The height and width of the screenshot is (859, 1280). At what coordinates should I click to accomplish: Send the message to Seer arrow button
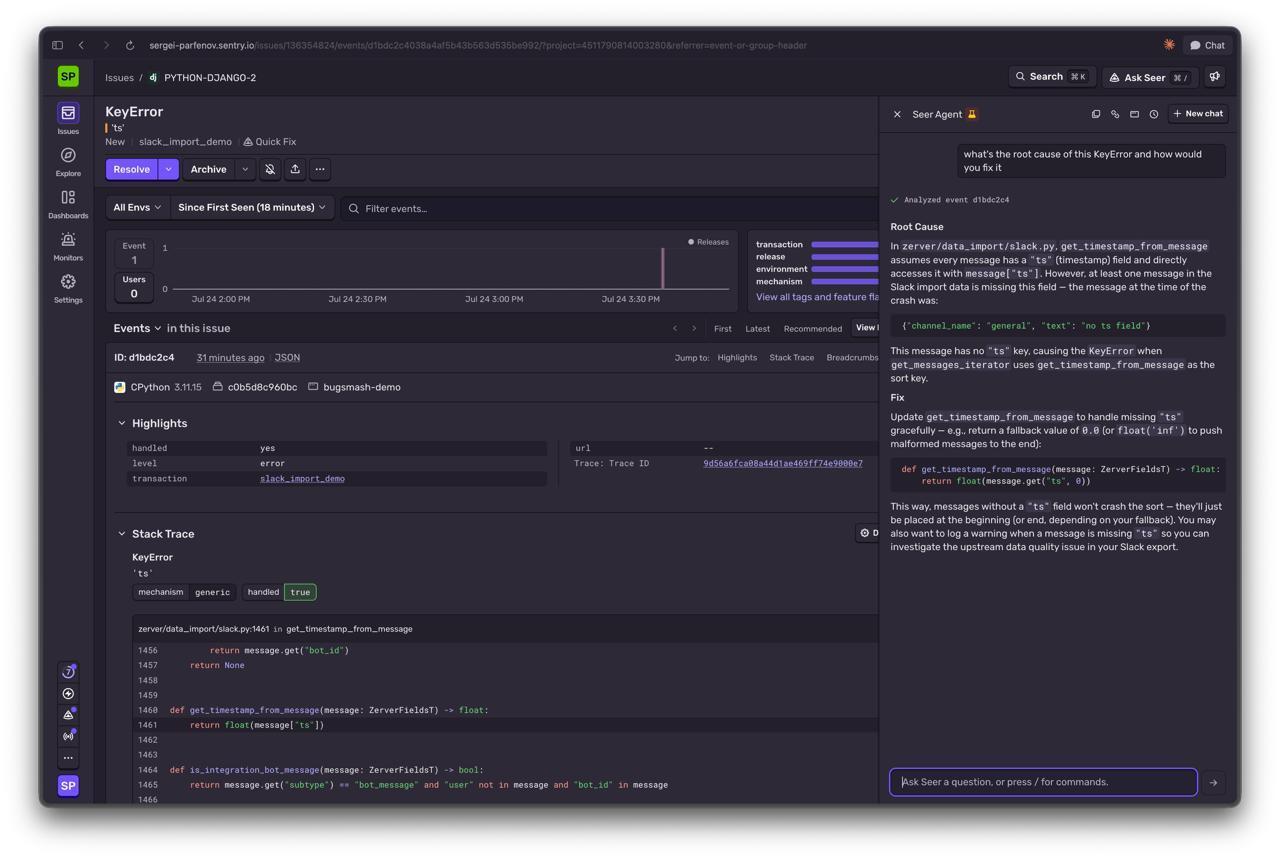click(1214, 783)
